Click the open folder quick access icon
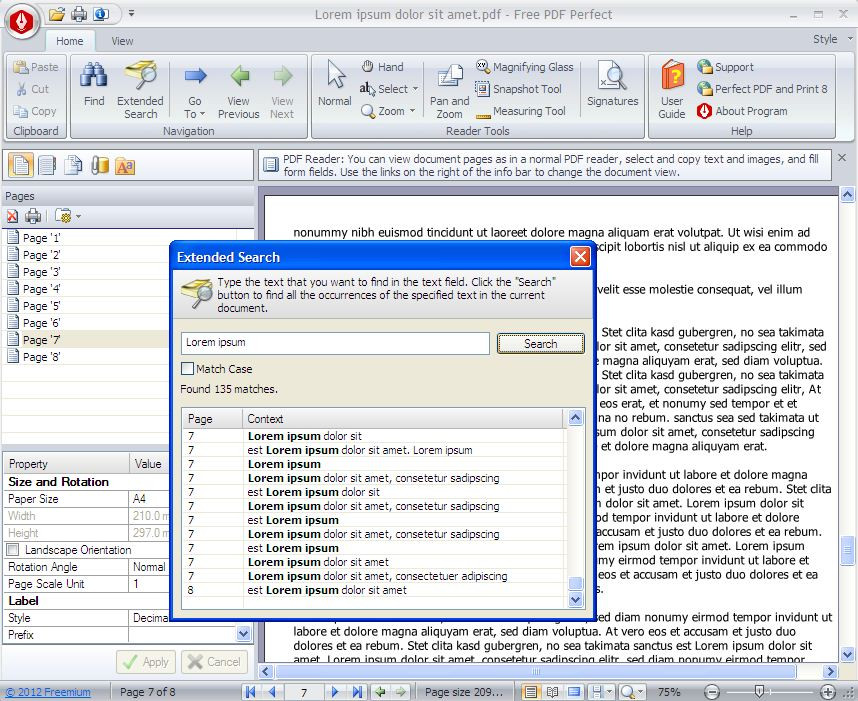This screenshot has height=701, width=858. click(x=56, y=14)
